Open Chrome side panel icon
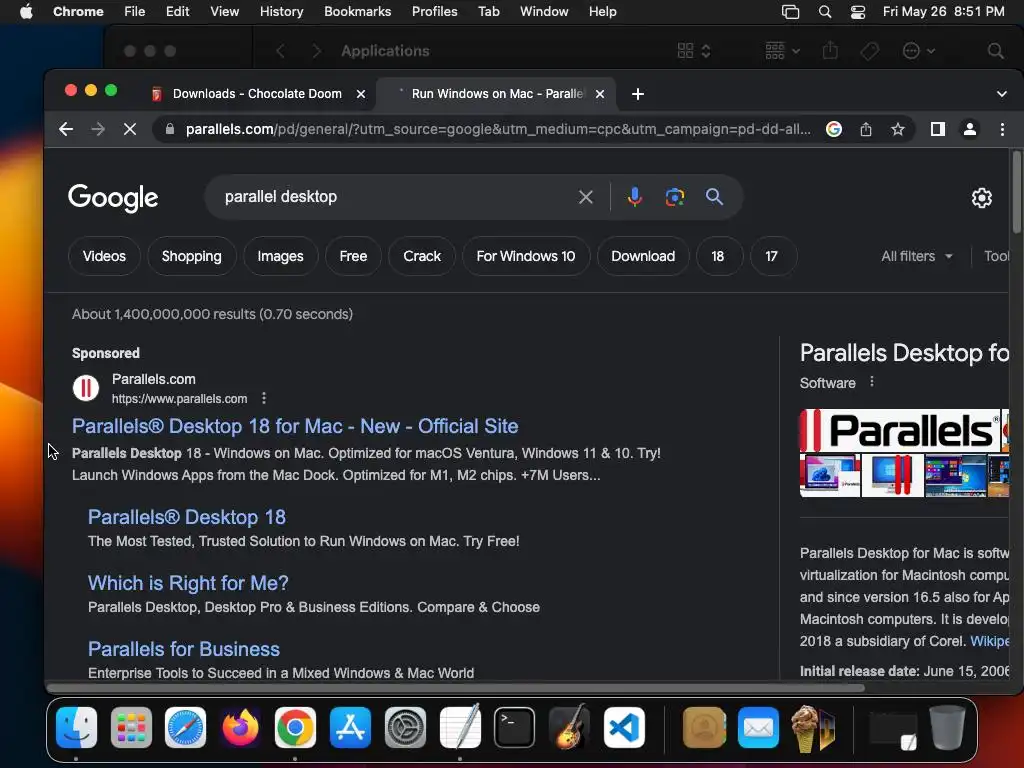1024x768 pixels. point(938,129)
